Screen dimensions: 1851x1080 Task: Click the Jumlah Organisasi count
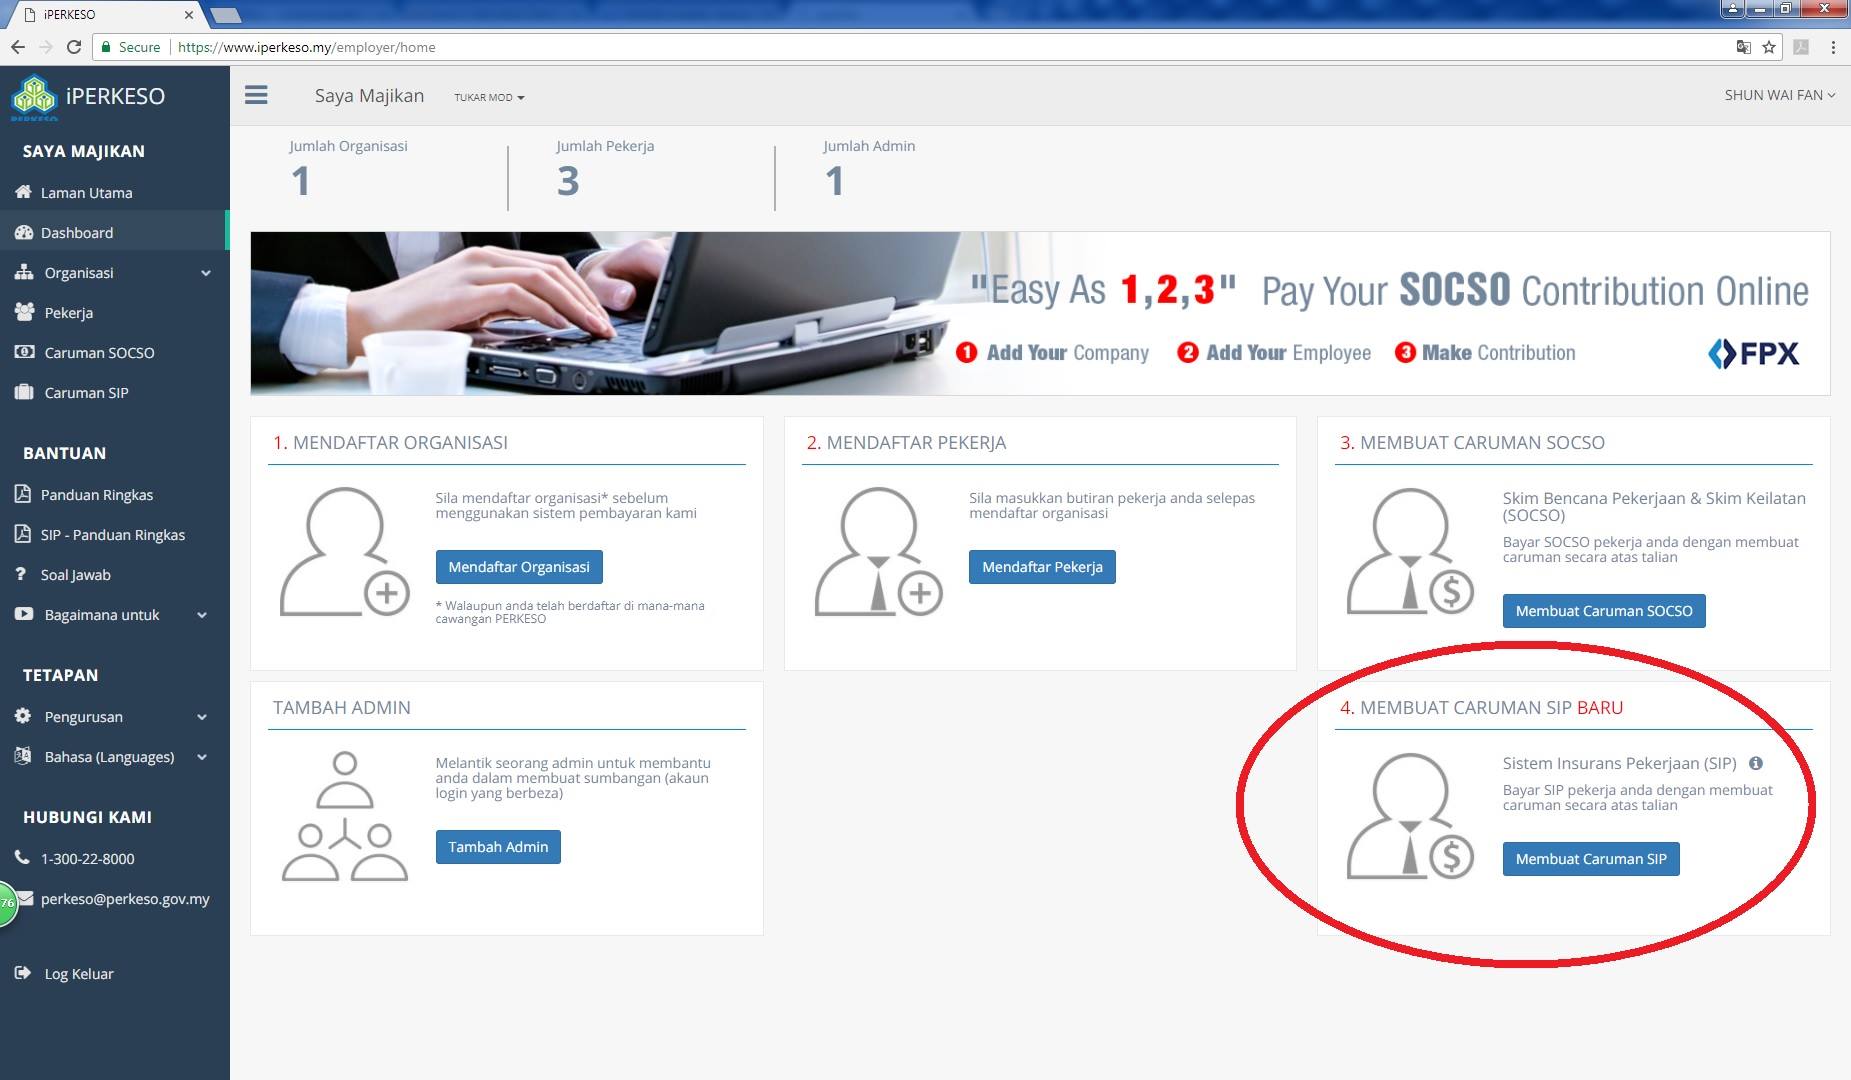click(x=301, y=181)
